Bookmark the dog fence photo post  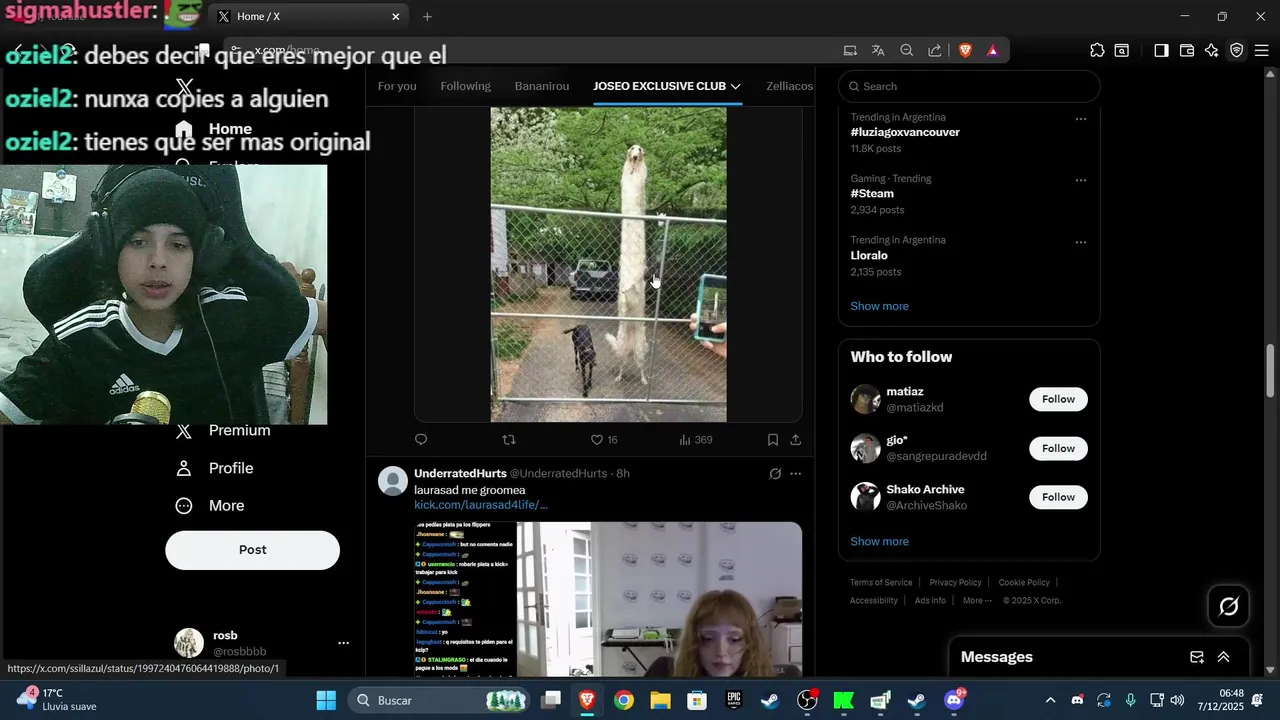(x=773, y=440)
